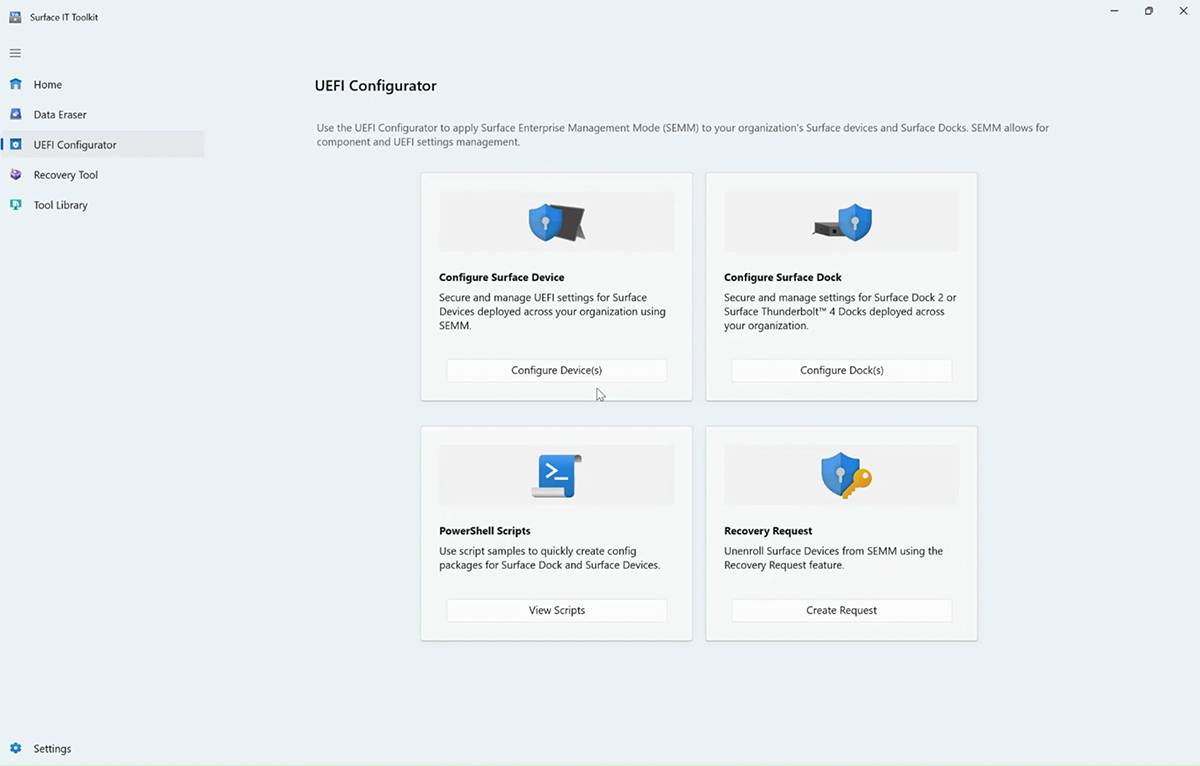Open Tool Library from the sidebar
The width and height of the screenshot is (1200, 766).
(60, 204)
